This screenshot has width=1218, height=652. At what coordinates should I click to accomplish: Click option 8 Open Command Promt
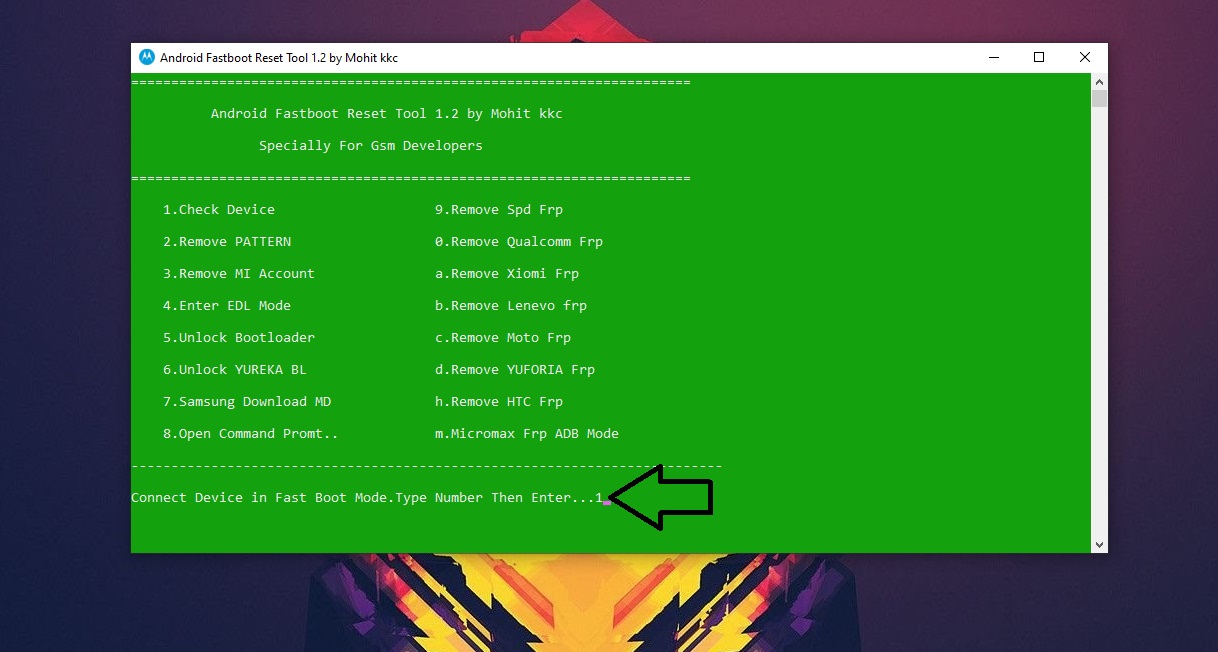point(247,433)
